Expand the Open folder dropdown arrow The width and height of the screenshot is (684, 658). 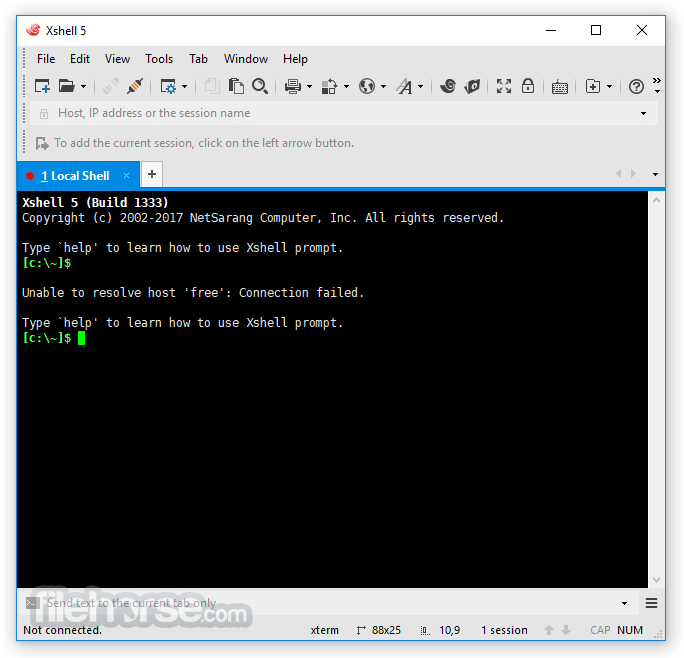coord(83,87)
